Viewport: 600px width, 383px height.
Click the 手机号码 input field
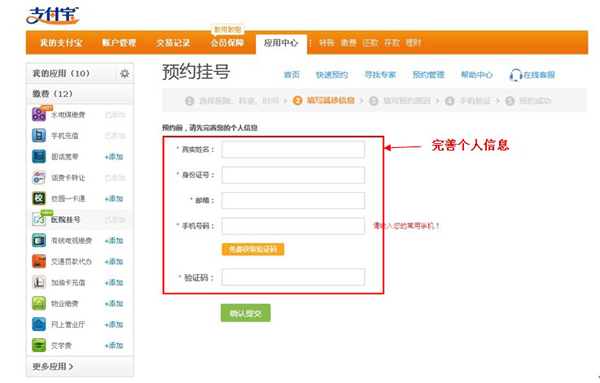[293, 226]
